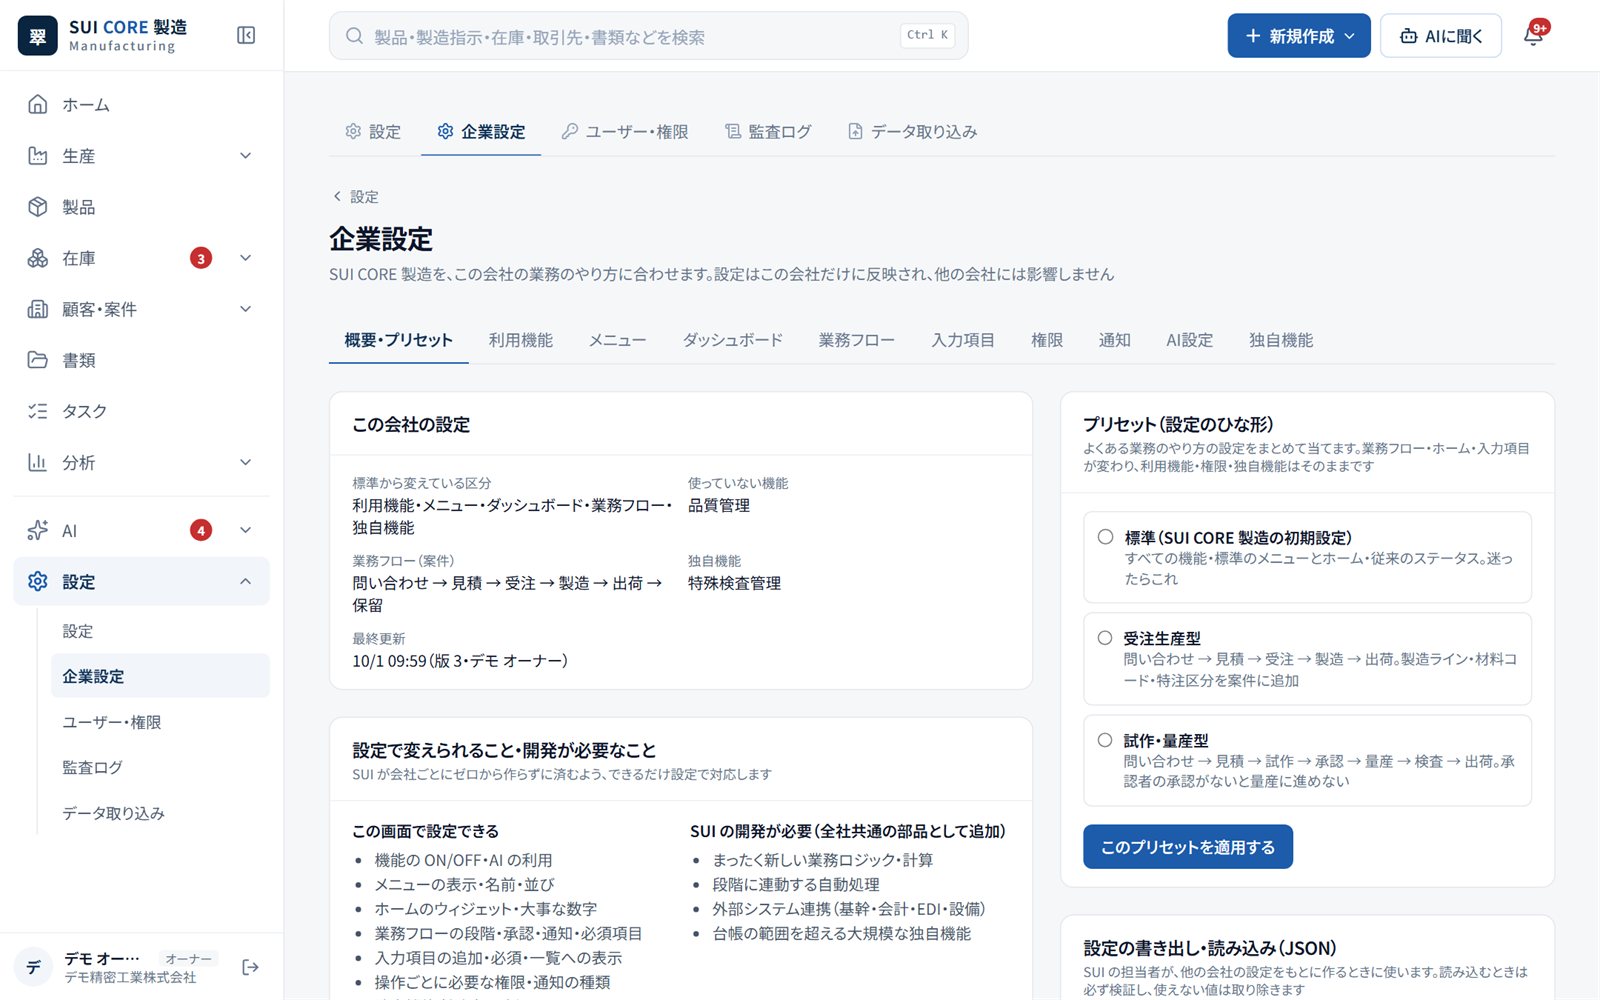
Task: Click the 製品 box icon
Action: 38,206
